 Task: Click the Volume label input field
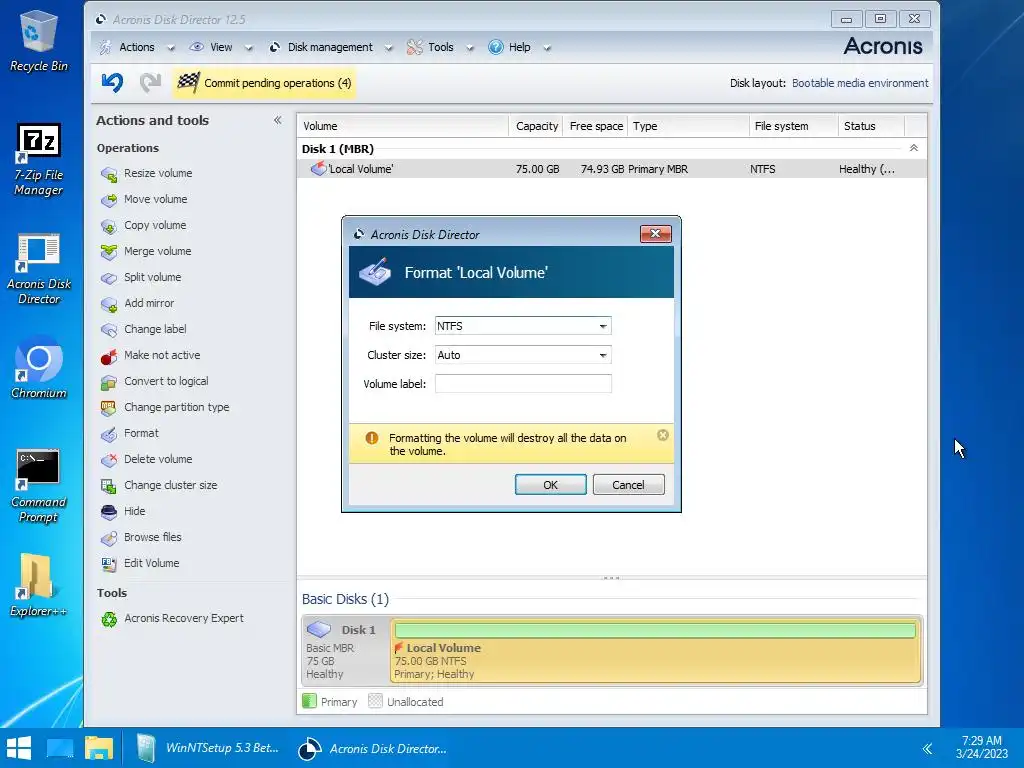pyautogui.click(x=523, y=384)
